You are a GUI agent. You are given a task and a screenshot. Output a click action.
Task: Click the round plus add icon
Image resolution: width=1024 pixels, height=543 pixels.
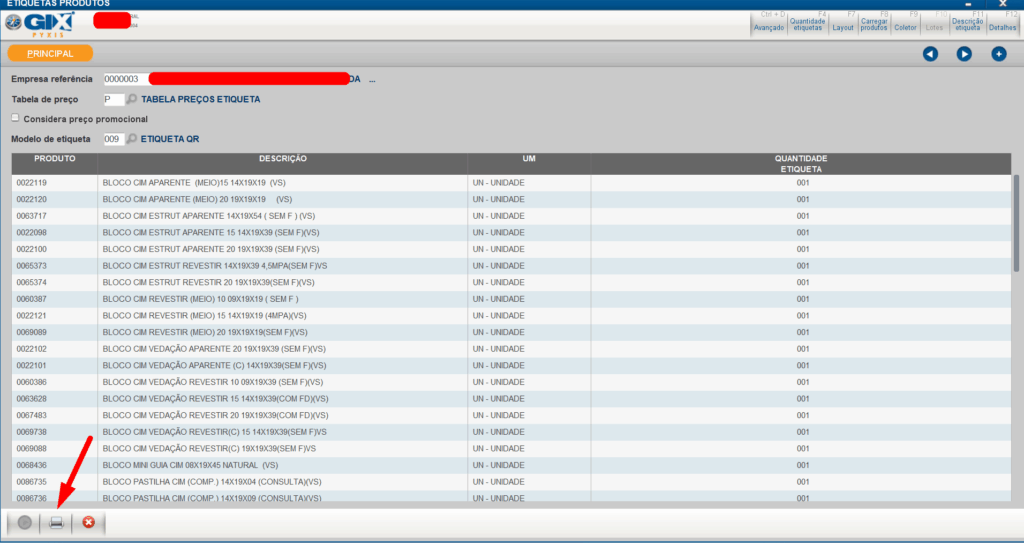coord(998,54)
